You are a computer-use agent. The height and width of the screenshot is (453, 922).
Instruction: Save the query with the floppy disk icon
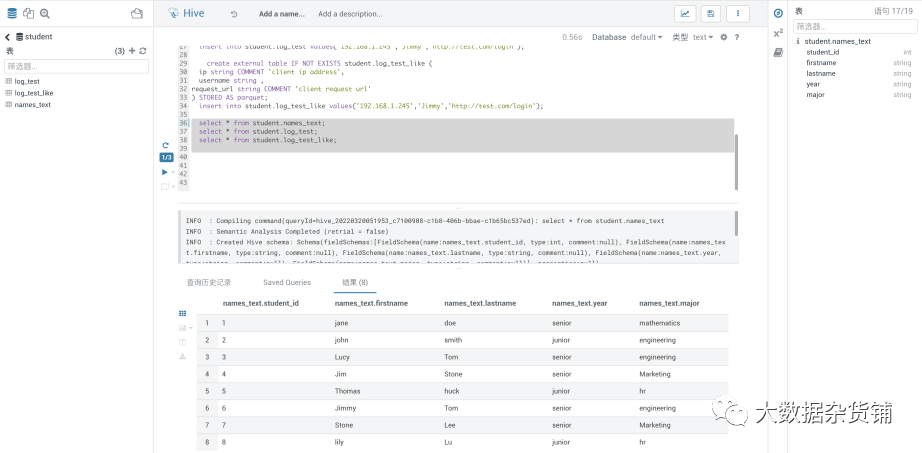711,14
